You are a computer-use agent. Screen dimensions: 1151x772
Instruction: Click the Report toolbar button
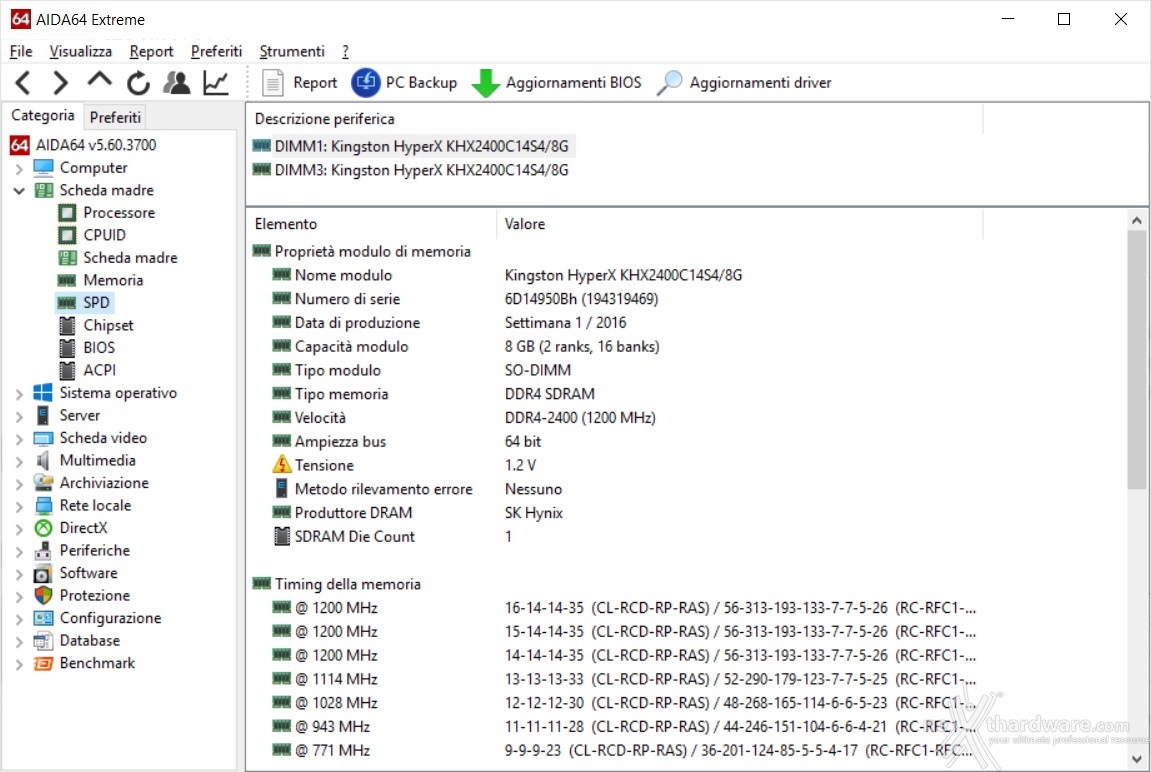point(299,83)
